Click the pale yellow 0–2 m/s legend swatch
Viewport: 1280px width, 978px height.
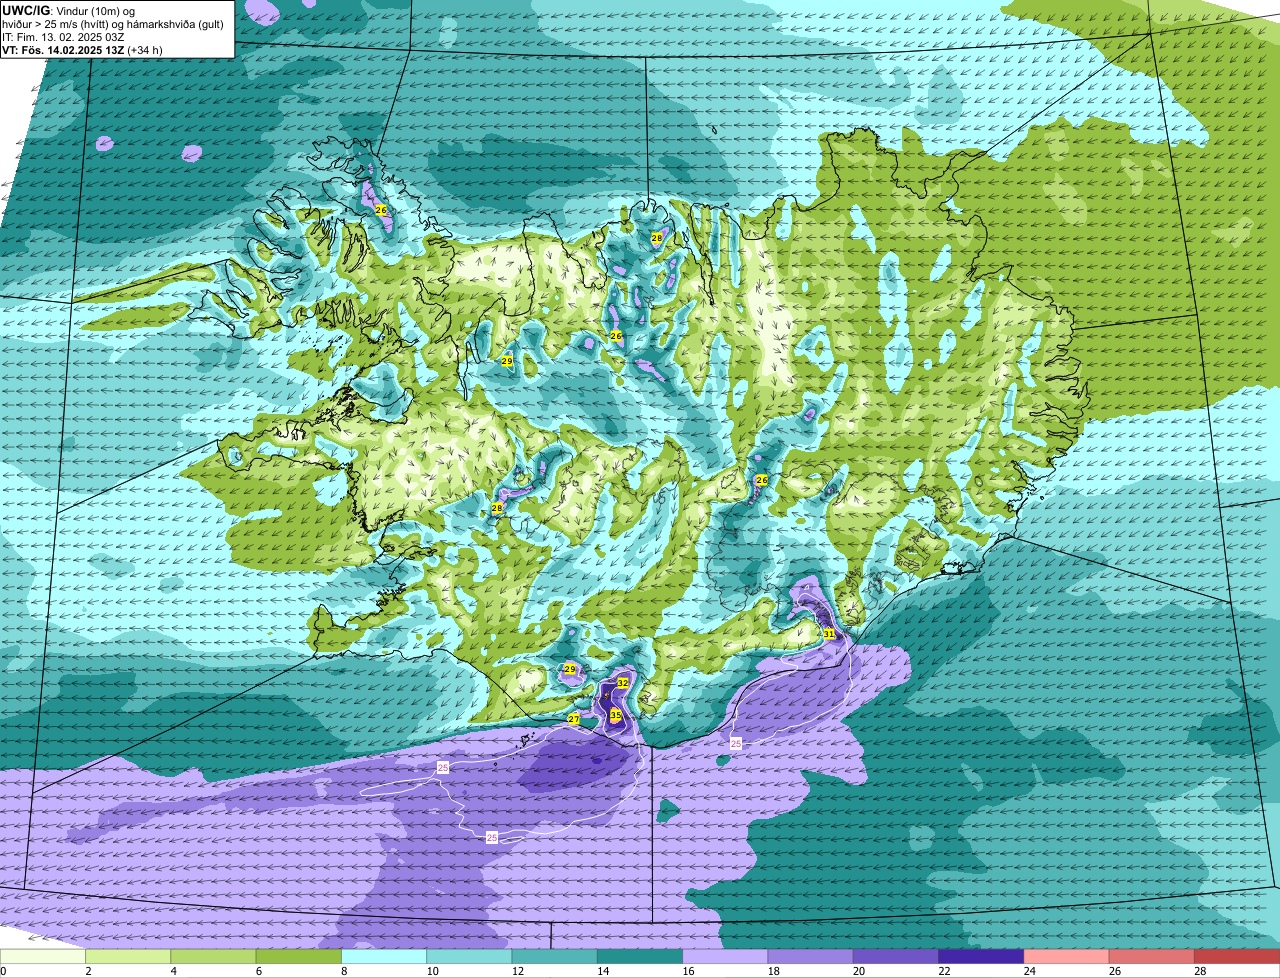43,957
